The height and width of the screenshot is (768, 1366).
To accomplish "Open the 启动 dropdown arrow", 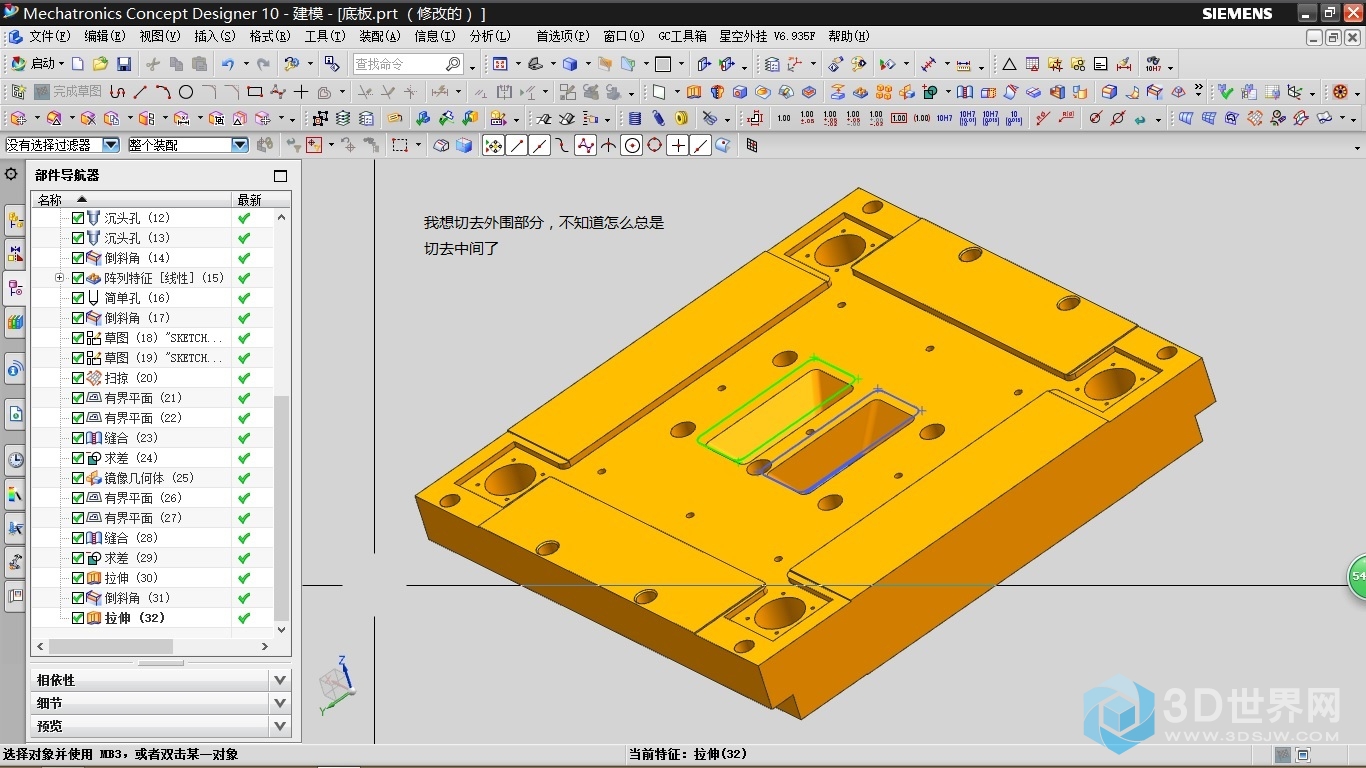I will tap(61, 64).
